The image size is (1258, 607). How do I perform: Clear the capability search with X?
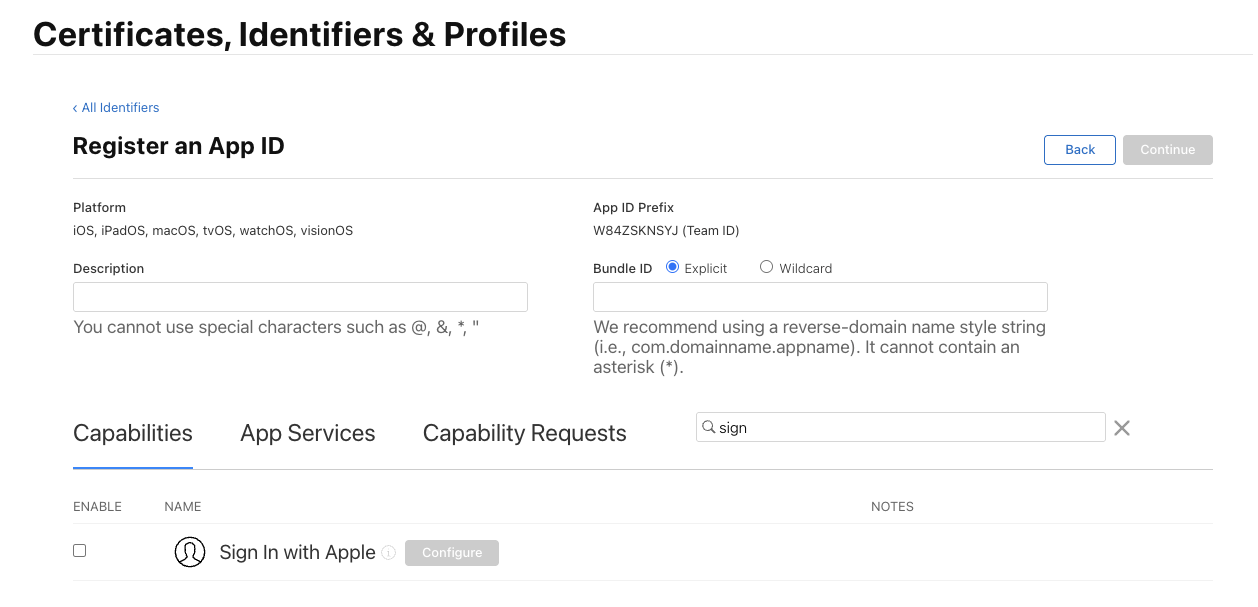(x=1122, y=428)
